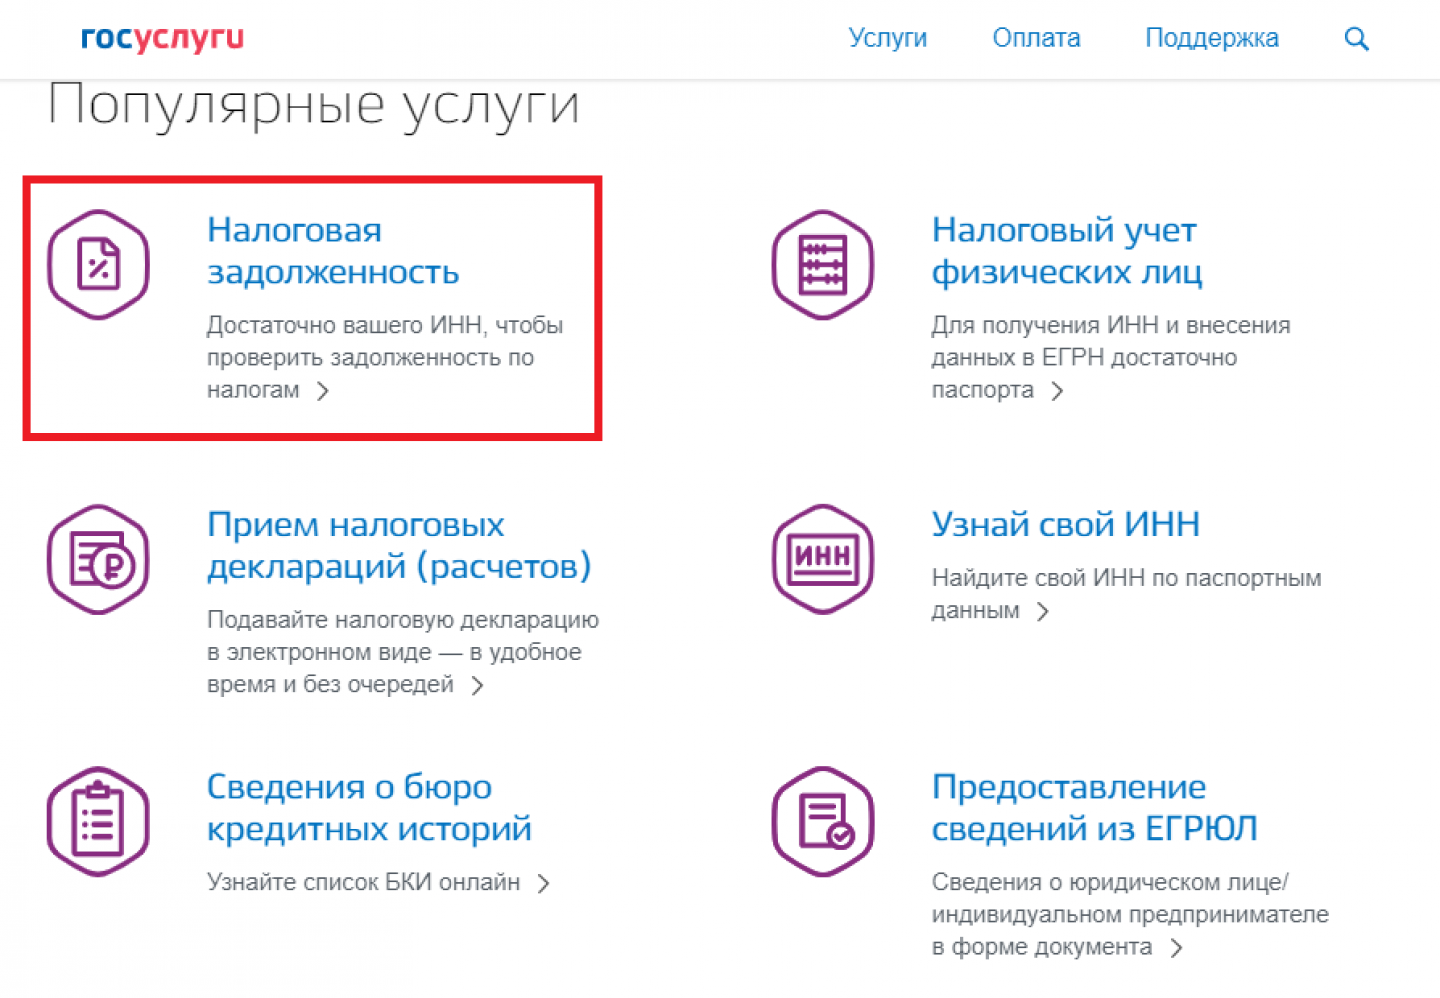Click the chevron after 'Узнайте список БКИ онлайн'
The width and height of the screenshot is (1440, 998).
543,883
